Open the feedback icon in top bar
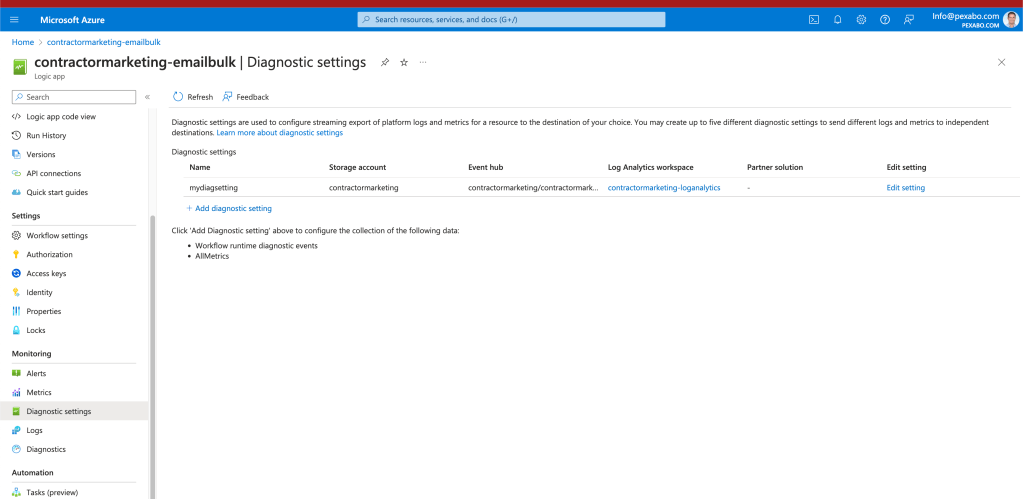The width and height of the screenshot is (1023, 499). [x=908, y=20]
